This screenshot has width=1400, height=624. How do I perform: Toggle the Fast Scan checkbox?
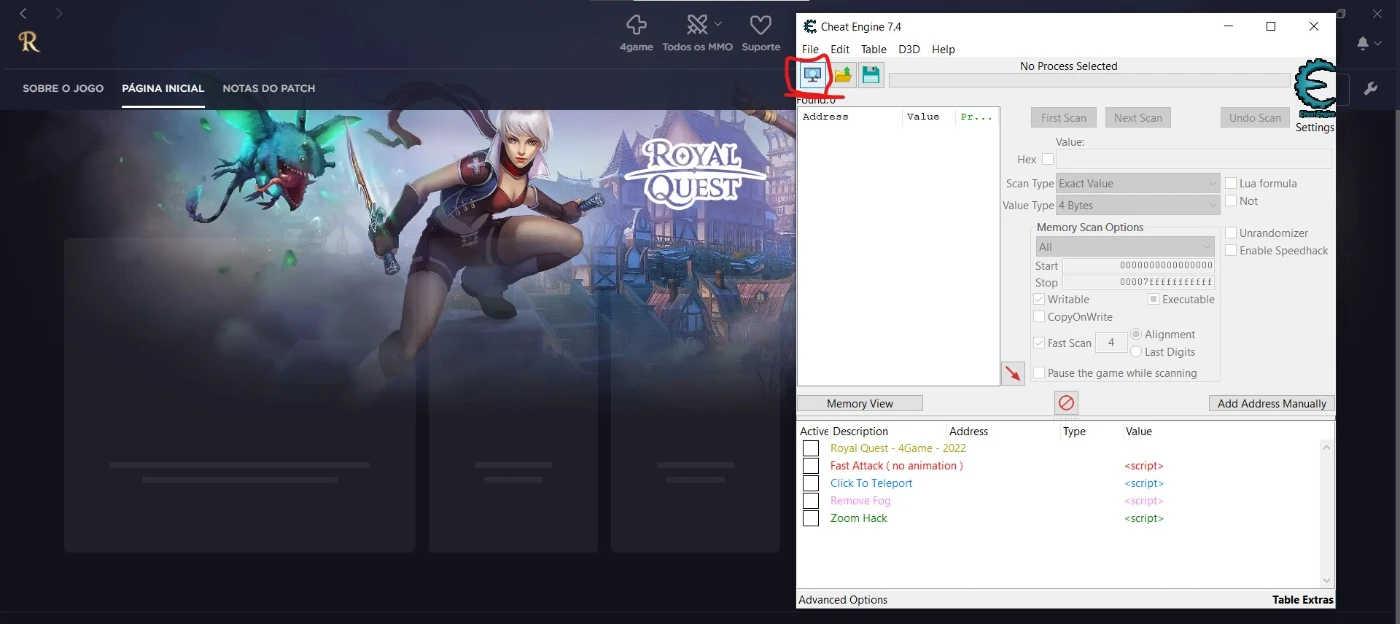(1039, 343)
